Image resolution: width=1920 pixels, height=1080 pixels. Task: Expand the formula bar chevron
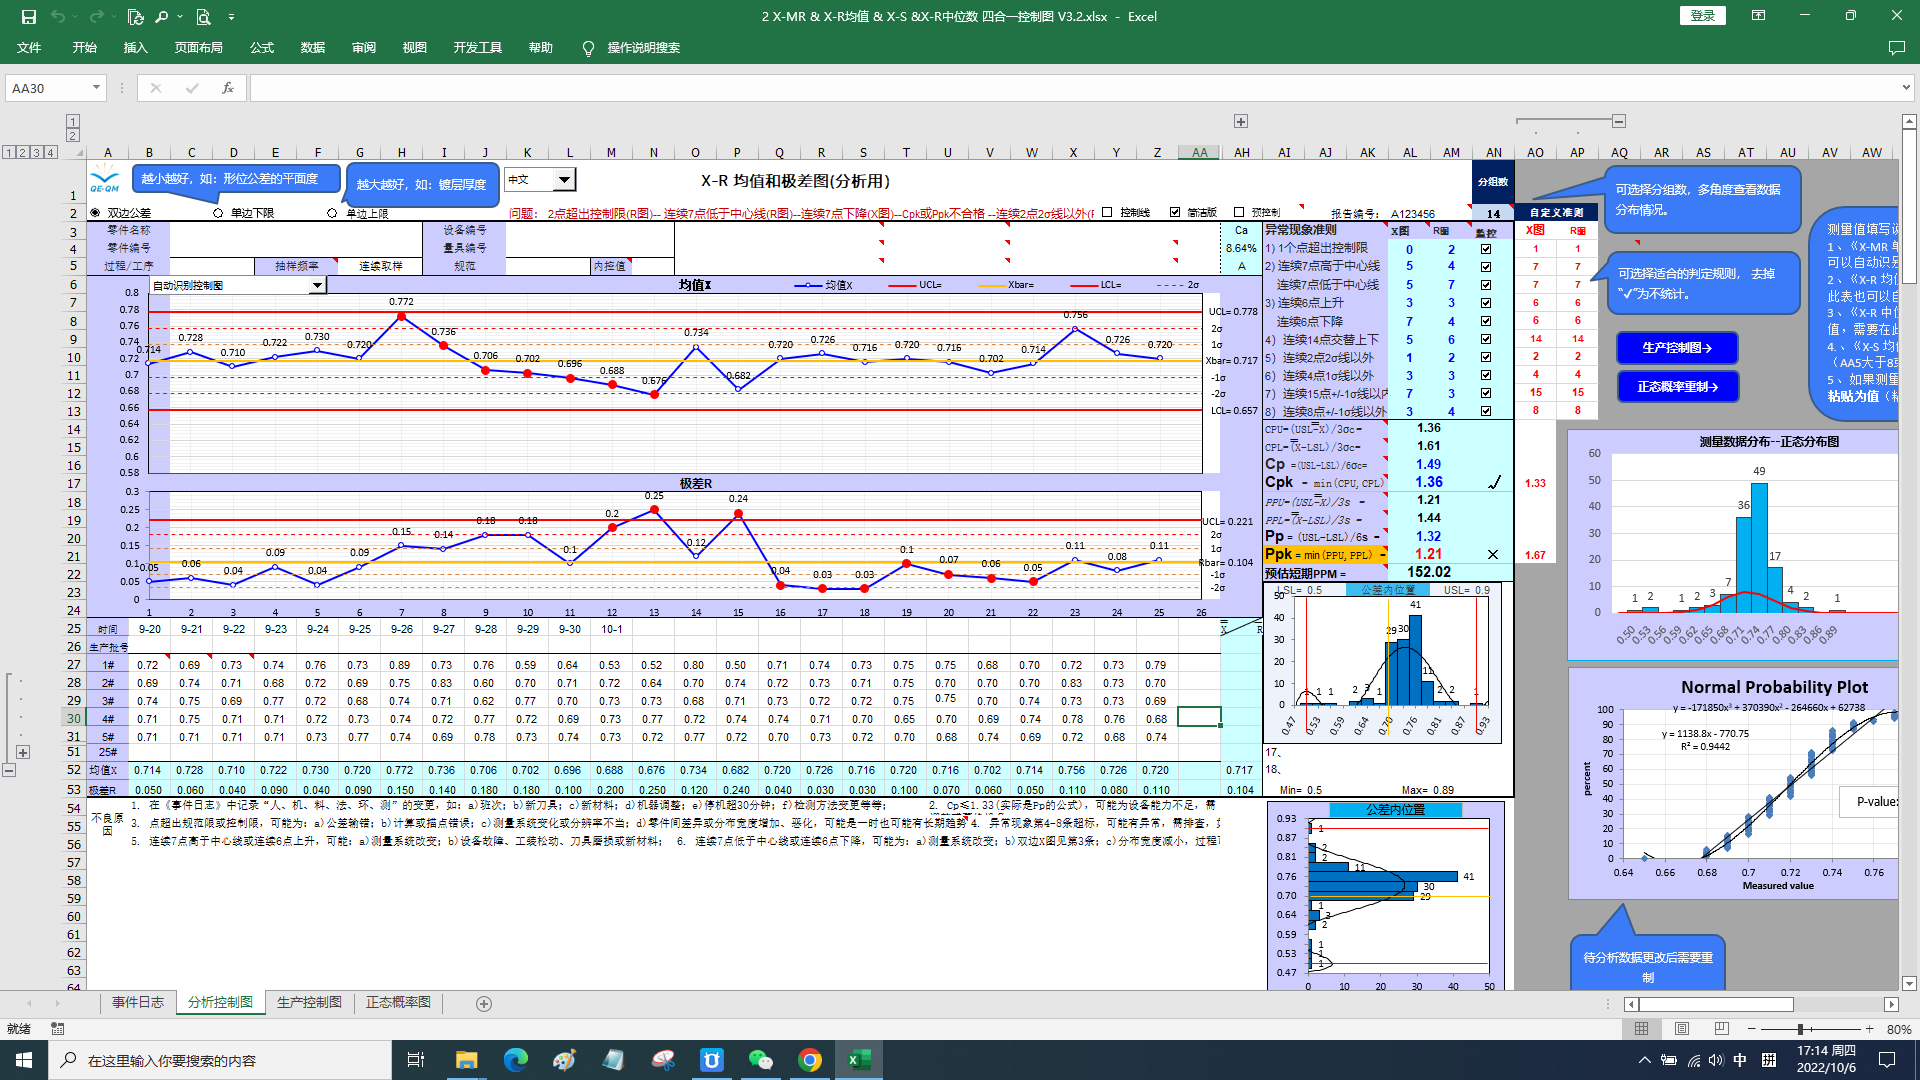tap(1906, 88)
